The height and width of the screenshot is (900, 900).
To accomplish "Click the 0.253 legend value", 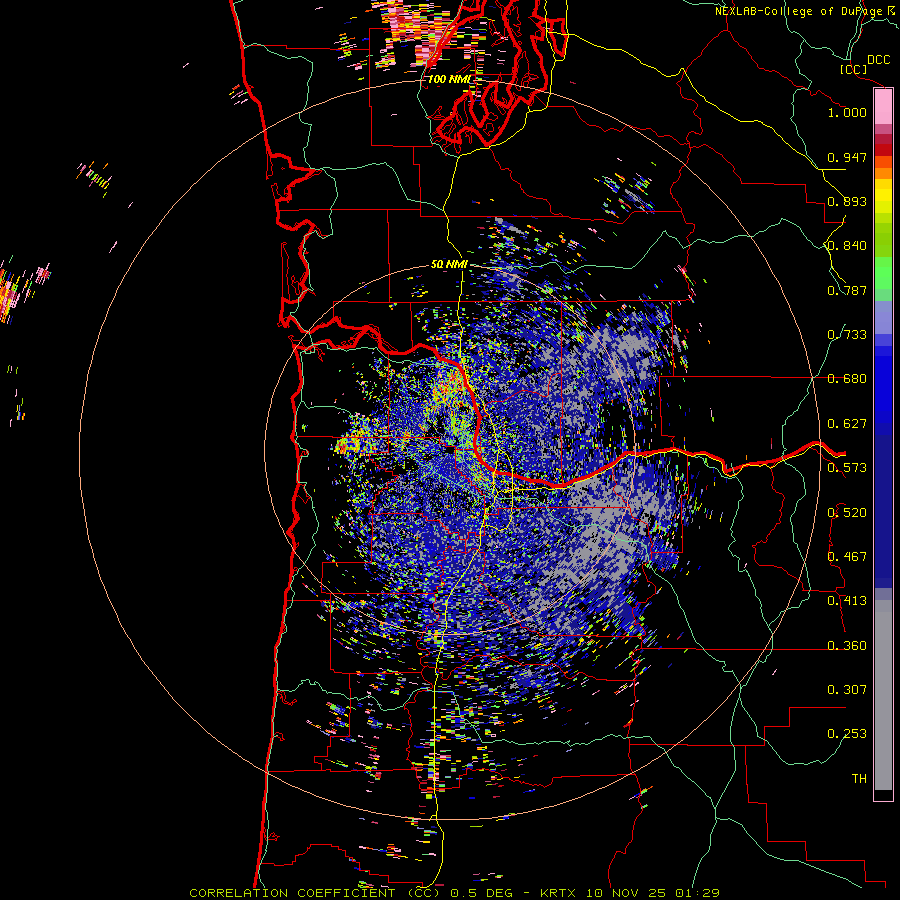I will pos(847,734).
